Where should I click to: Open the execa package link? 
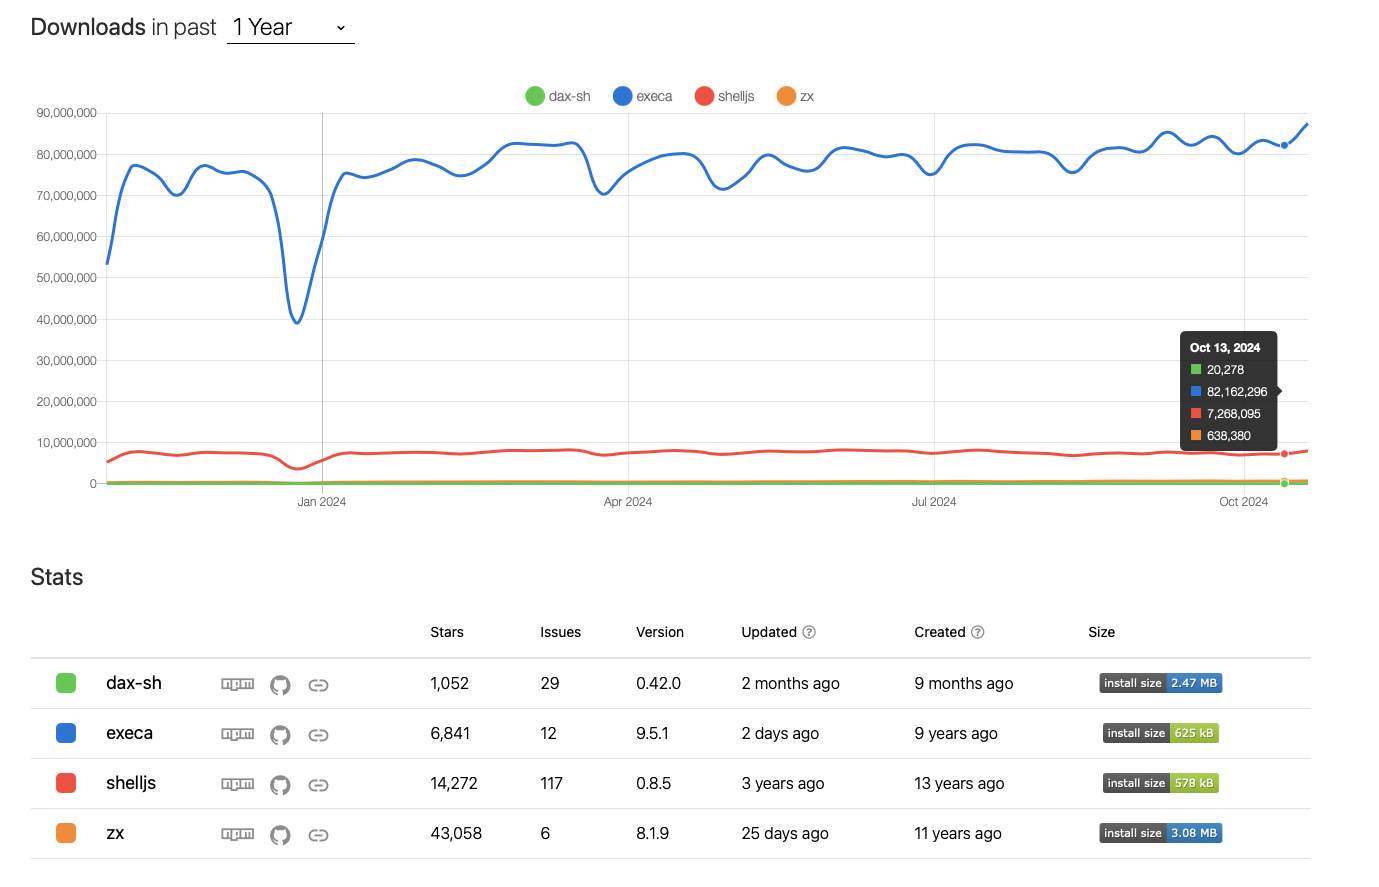(x=129, y=733)
